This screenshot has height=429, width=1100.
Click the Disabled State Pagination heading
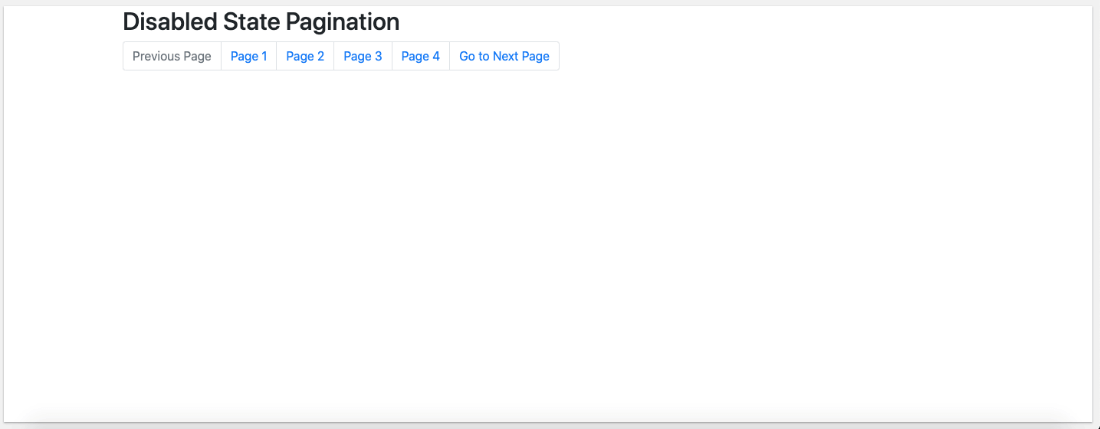point(261,22)
